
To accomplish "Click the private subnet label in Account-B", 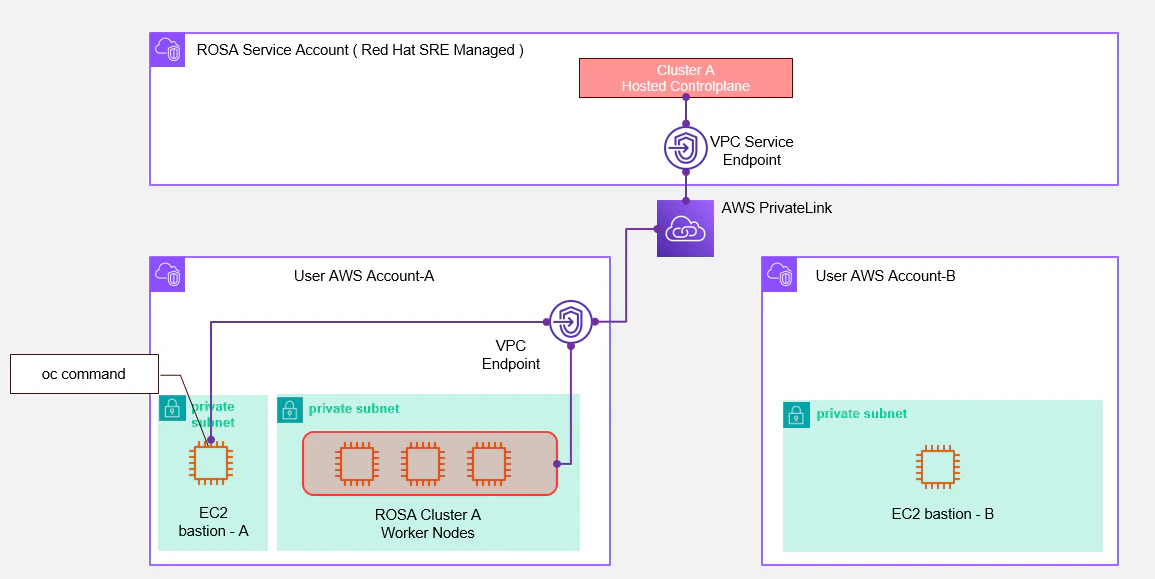I will (861, 413).
